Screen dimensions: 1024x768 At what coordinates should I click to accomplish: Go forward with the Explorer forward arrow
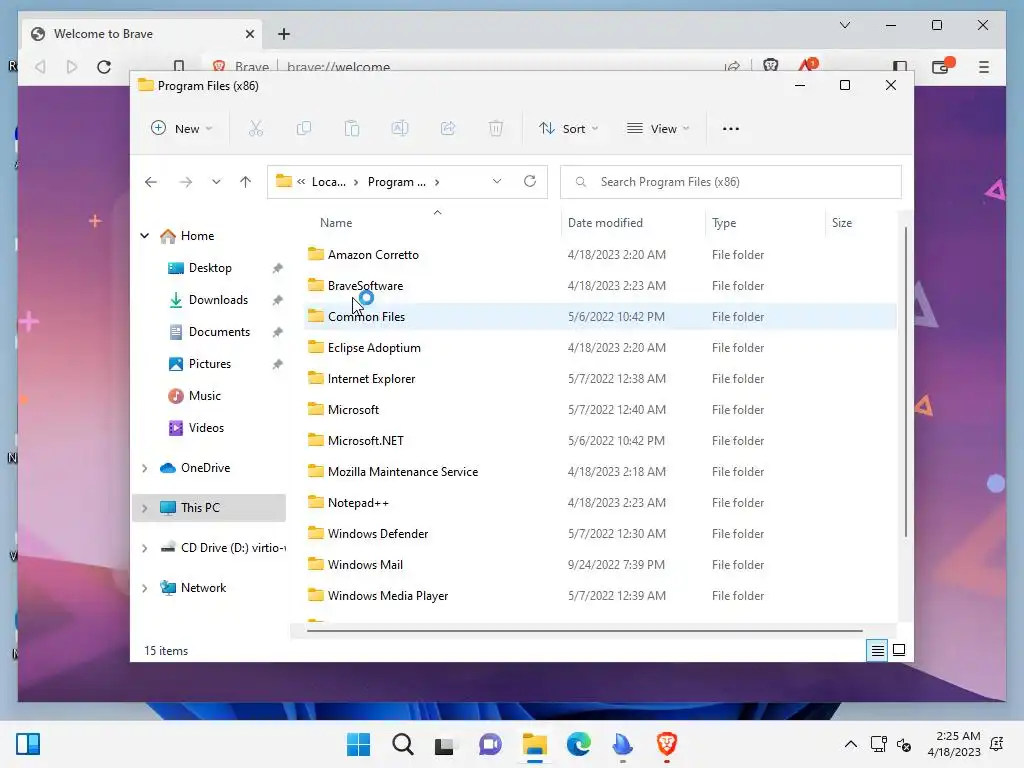(185, 182)
